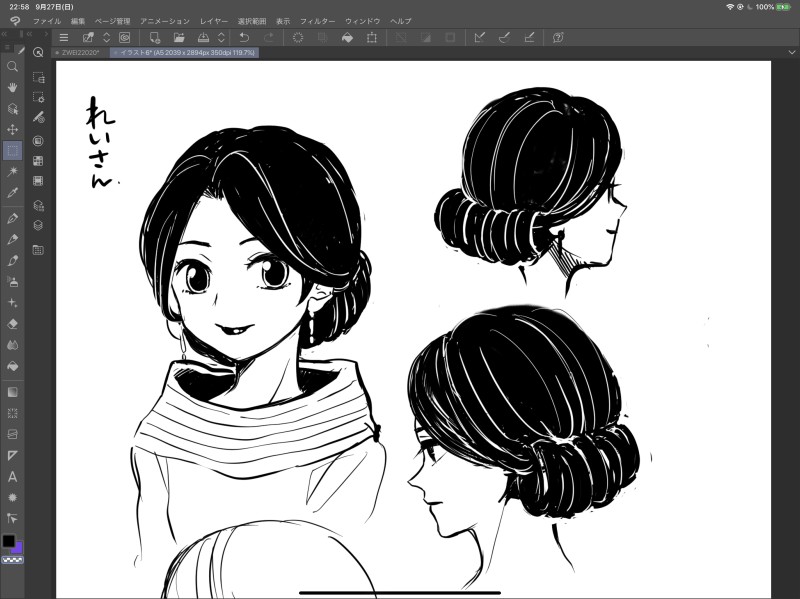Select the Hand move tool

pyautogui.click(x=12, y=87)
